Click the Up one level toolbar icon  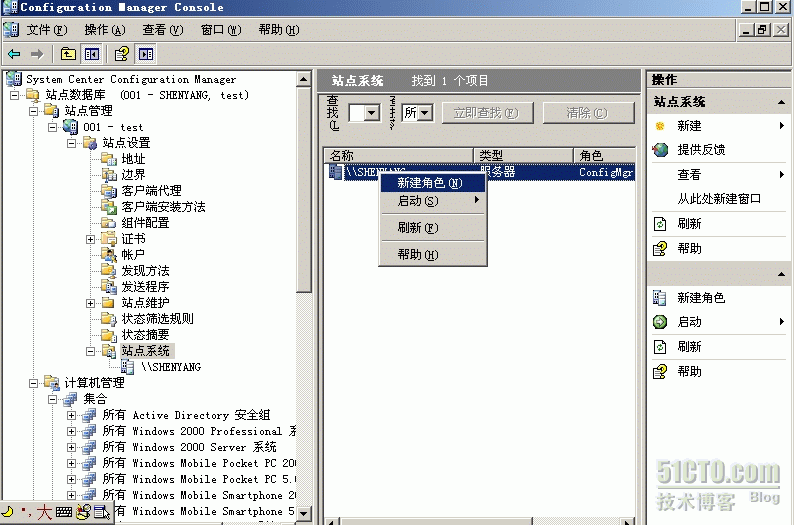68,54
